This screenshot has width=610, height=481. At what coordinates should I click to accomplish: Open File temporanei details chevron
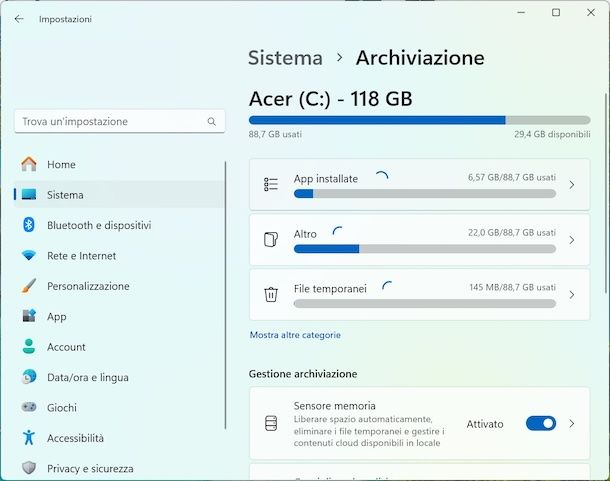click(571, 295)
